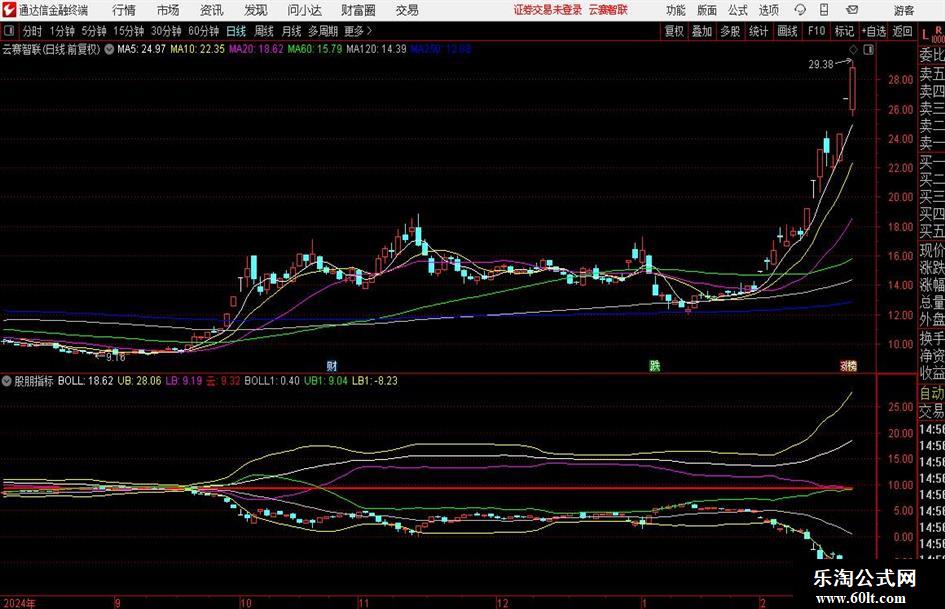Add stock via +自选 button

pos(873,31)
